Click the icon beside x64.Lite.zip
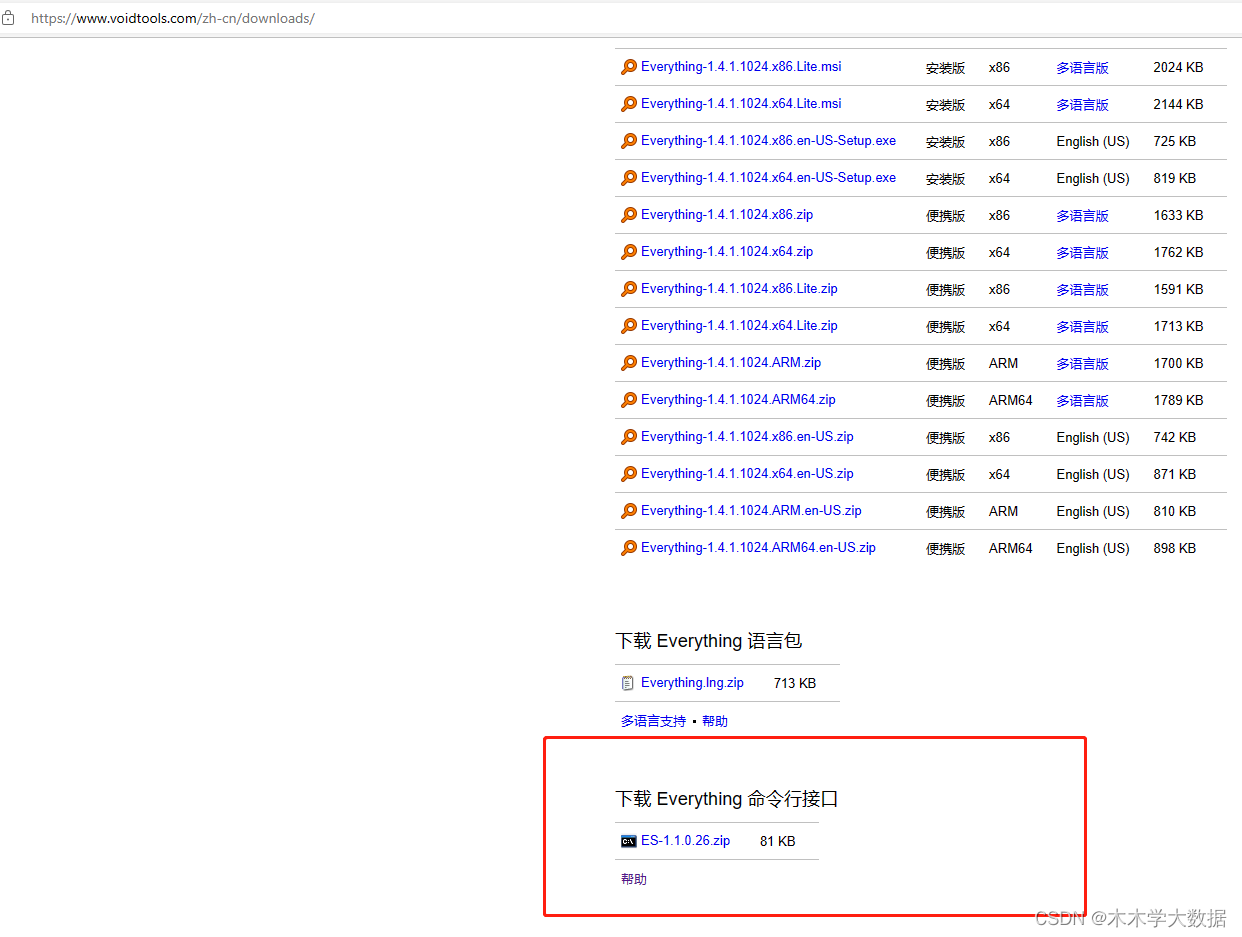Image resolution: width=1242 pixels, height=937 pixels. click(628, 326)
